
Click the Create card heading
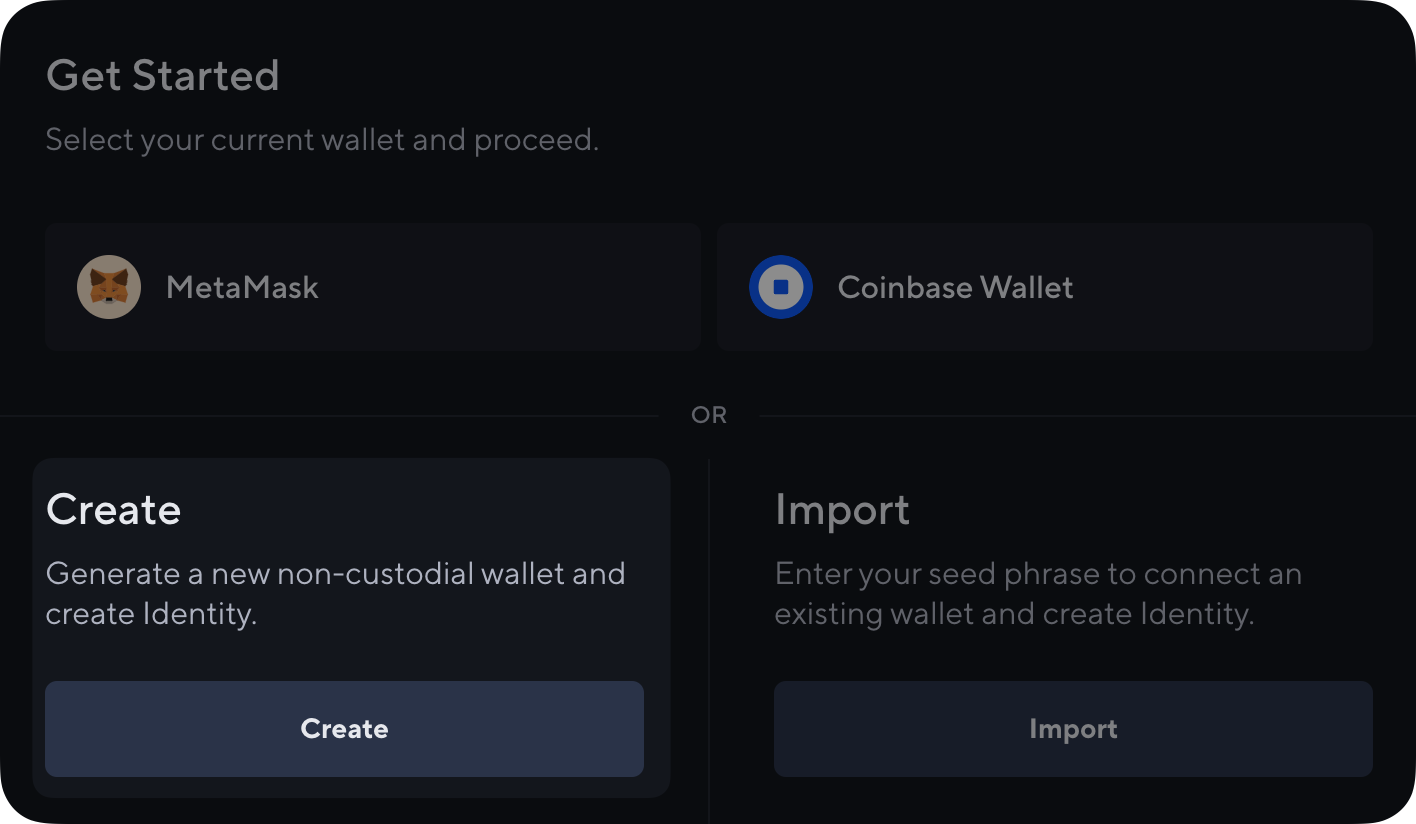tap(113, 509)
